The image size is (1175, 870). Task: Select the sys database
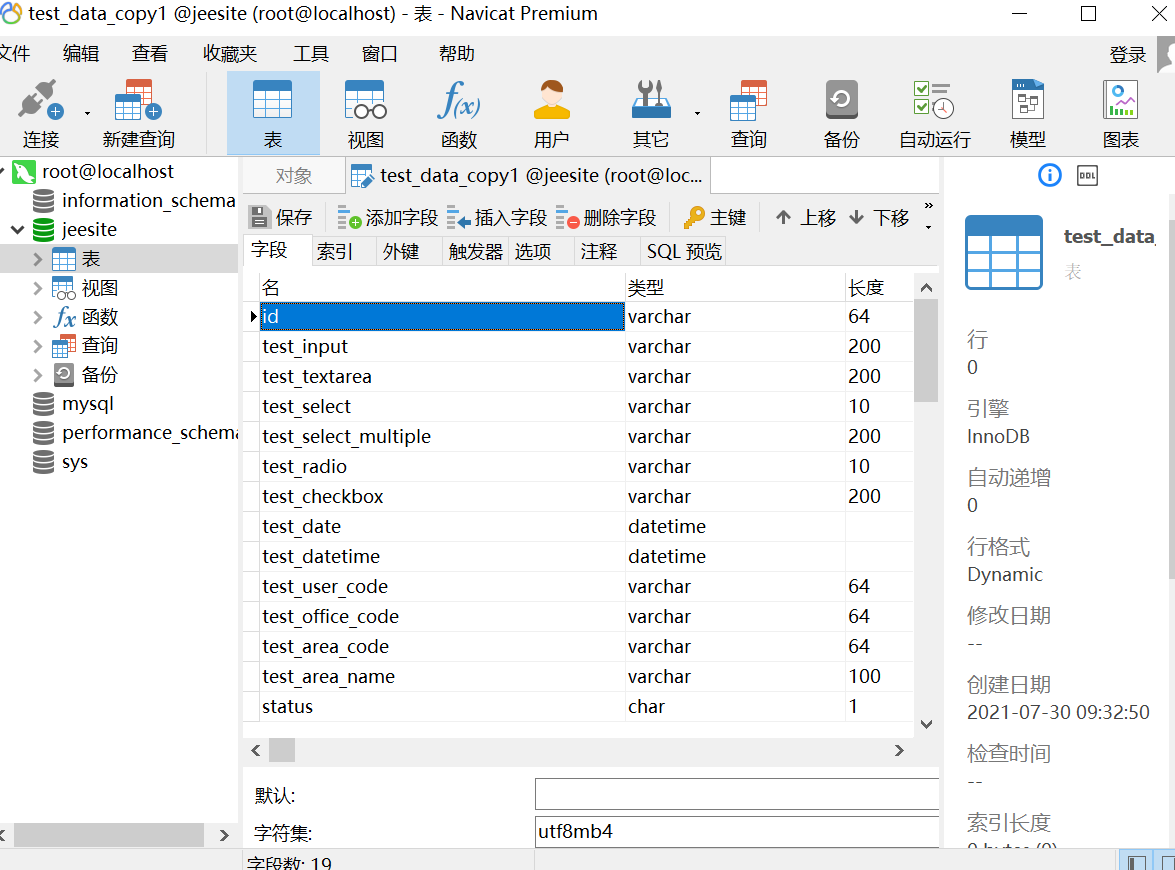point(75,462)
